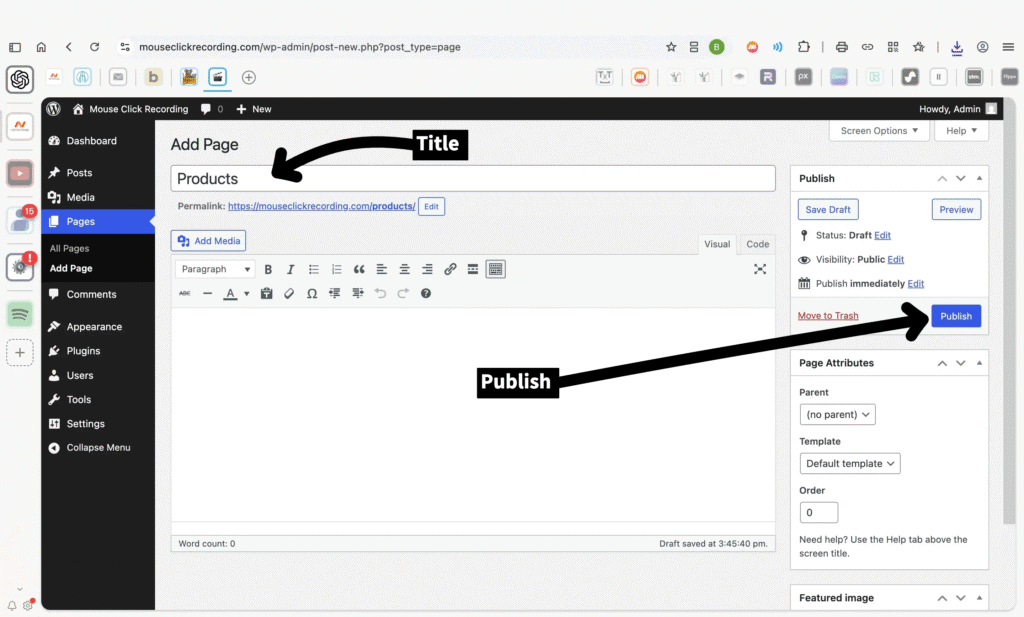Screen dimensions: 1024x617
Task: Insert a blockquote in the editor
Action: tap(359, 269)
